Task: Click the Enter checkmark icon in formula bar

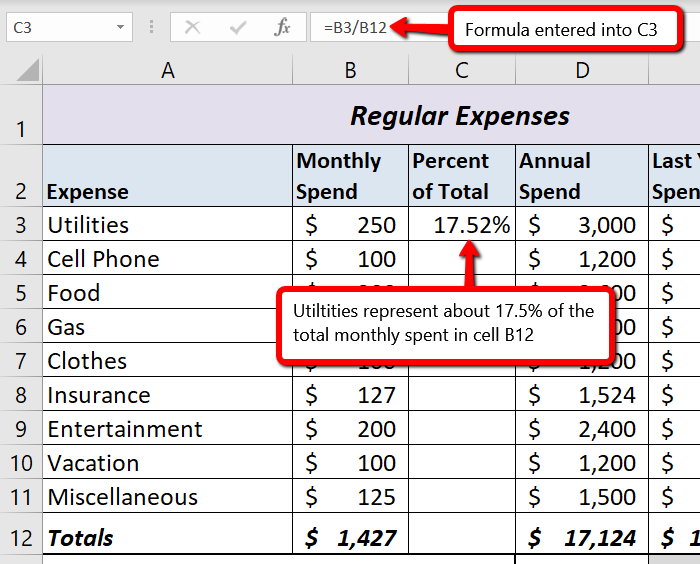Action: pos(238,28)
